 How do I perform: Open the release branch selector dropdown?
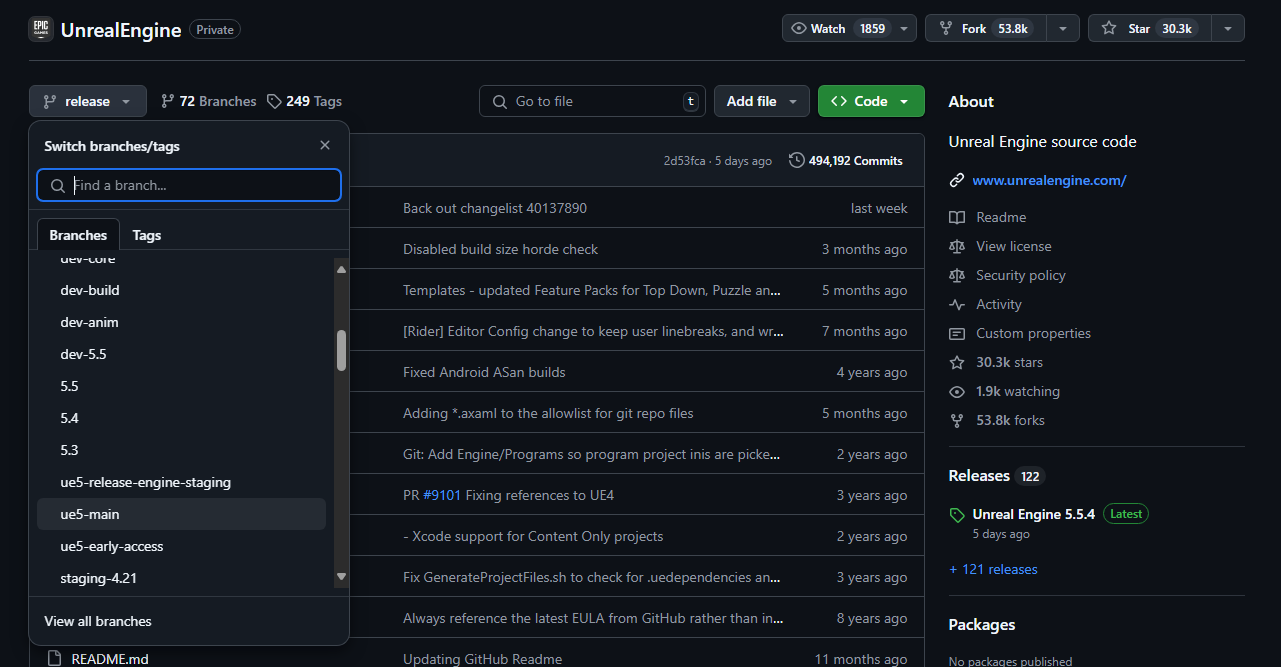tap(88, 101)
